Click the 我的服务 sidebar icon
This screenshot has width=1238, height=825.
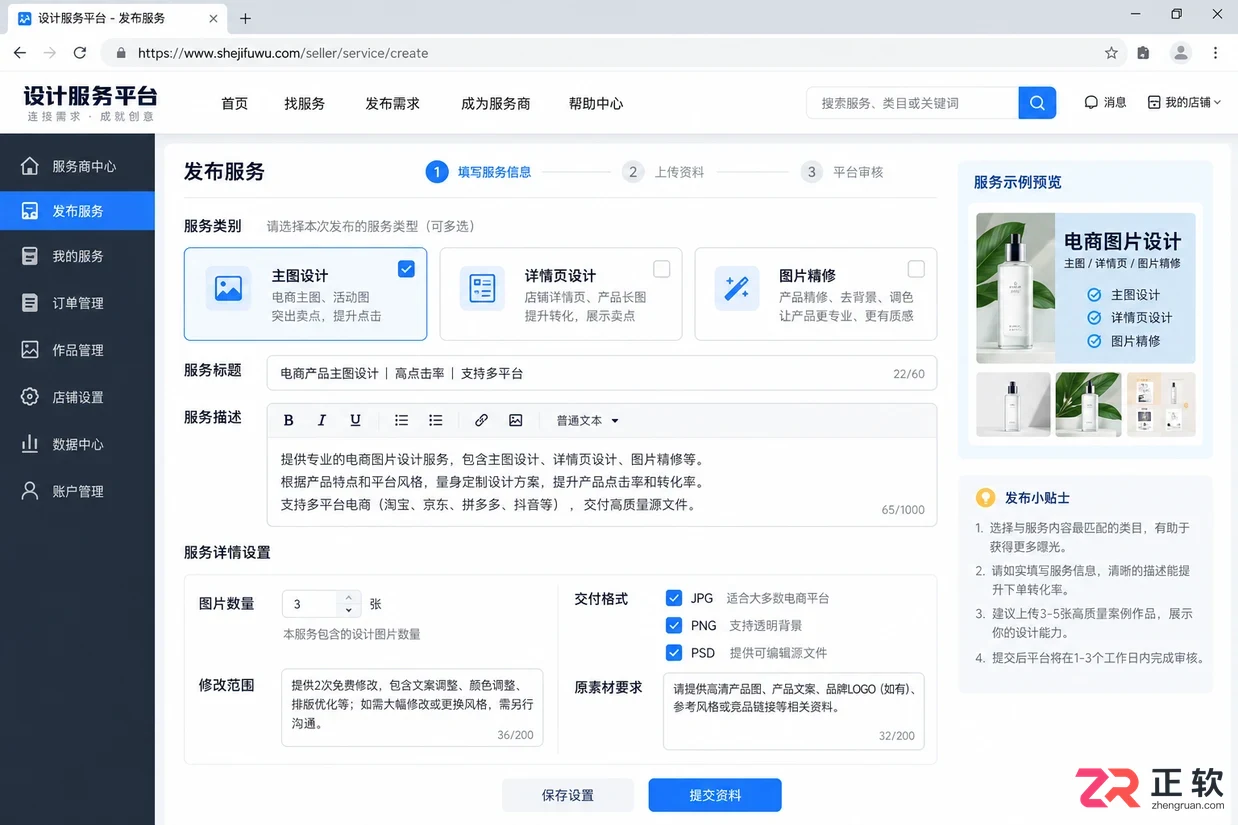coord(30,256)
